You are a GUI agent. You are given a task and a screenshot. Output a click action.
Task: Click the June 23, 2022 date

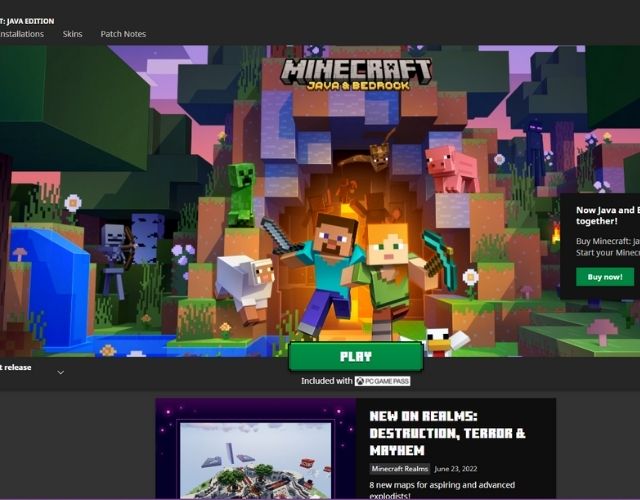456,469
